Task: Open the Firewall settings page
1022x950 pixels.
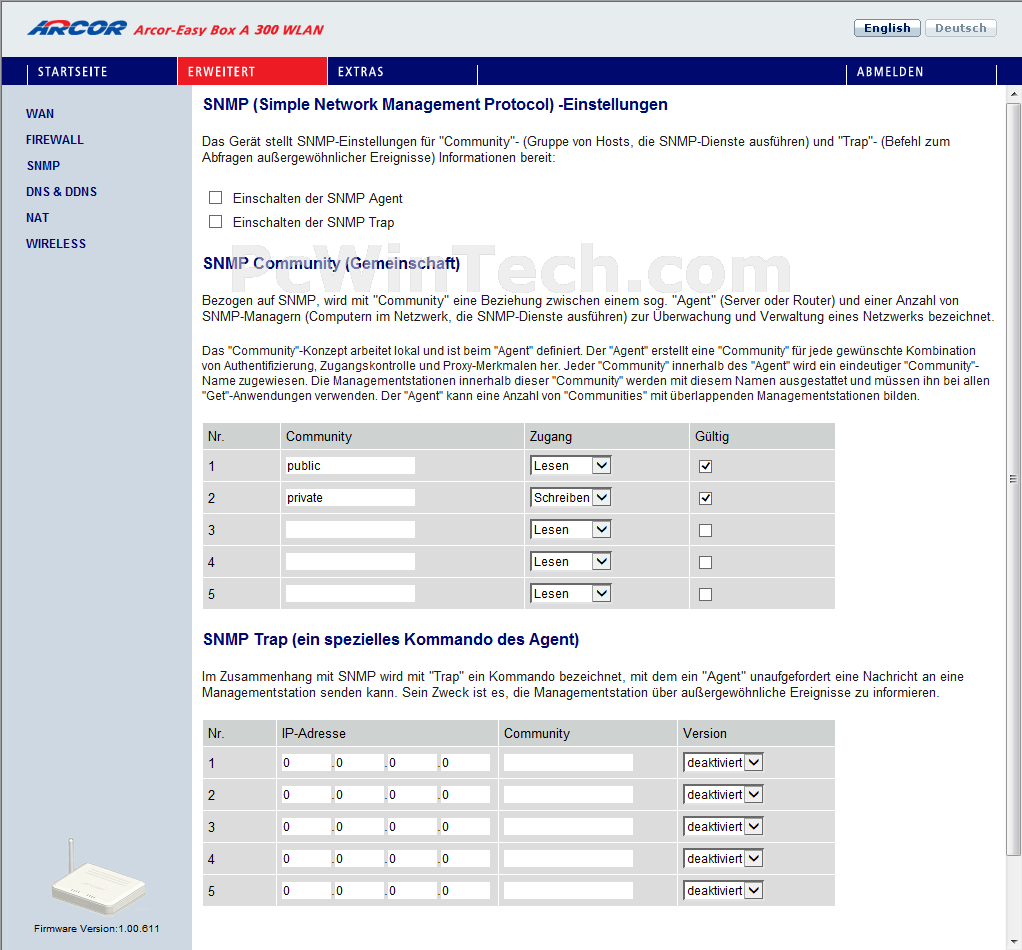Action: (55, 139)
